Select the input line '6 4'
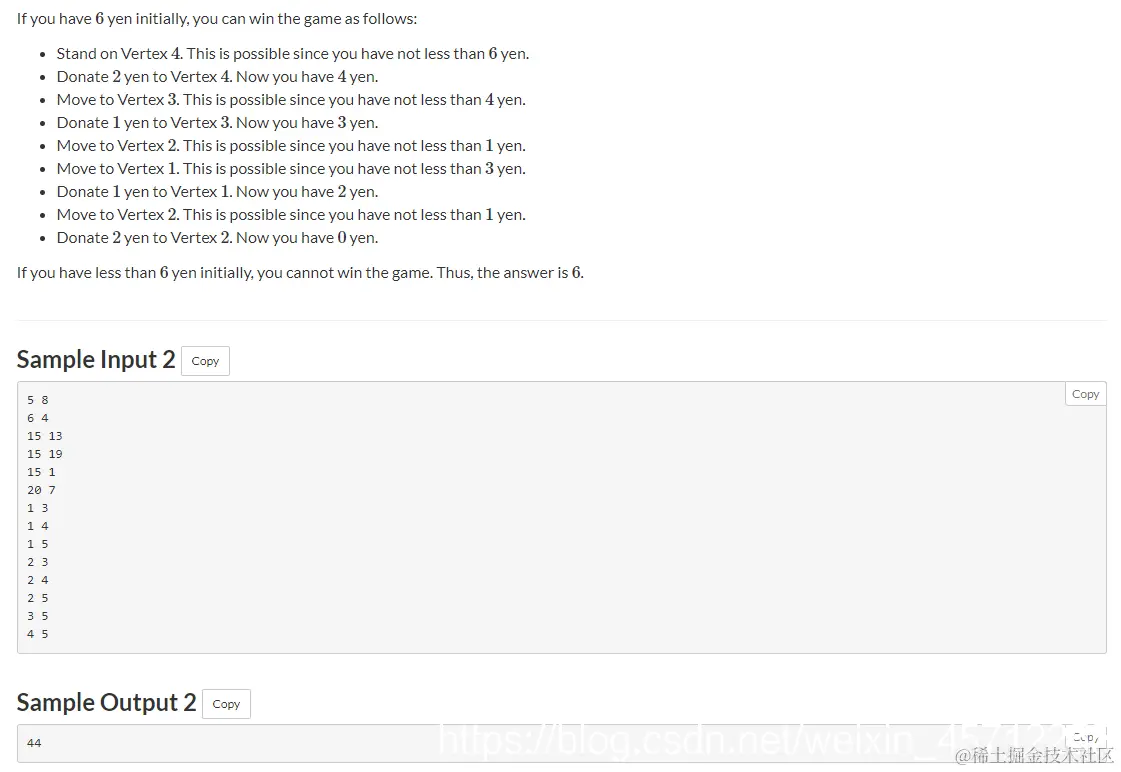 click(38, 418)
